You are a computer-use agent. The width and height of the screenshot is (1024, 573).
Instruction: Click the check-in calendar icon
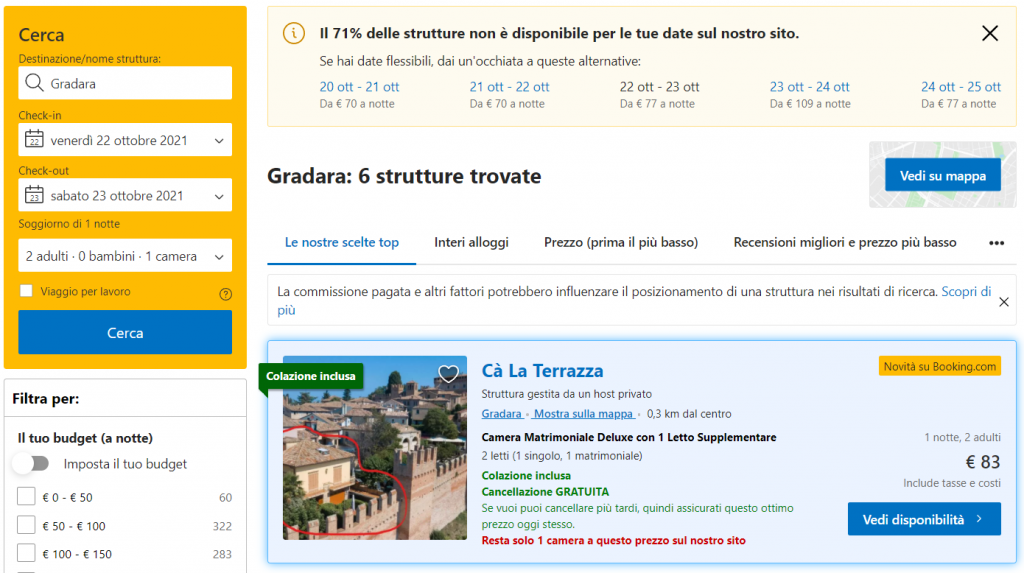click(x=34, y=140)
